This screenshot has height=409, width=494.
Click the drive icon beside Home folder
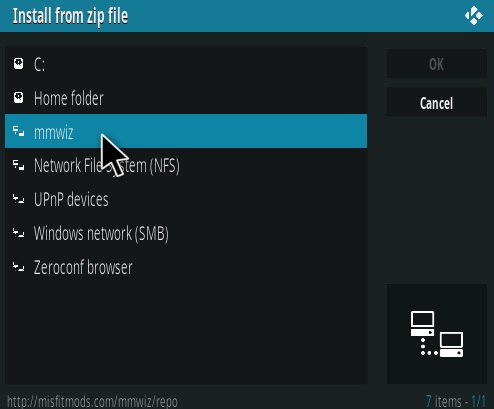19,98
